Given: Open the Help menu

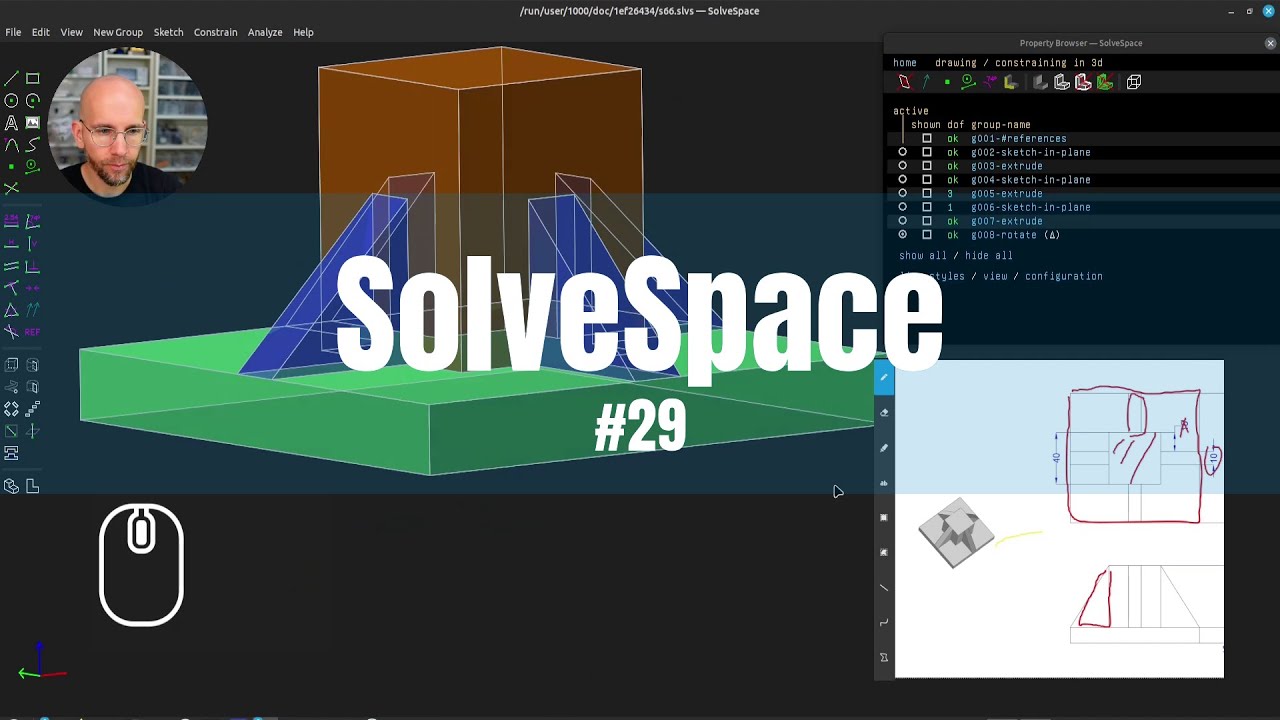Looking at the screenshot, I should point(303,32).
